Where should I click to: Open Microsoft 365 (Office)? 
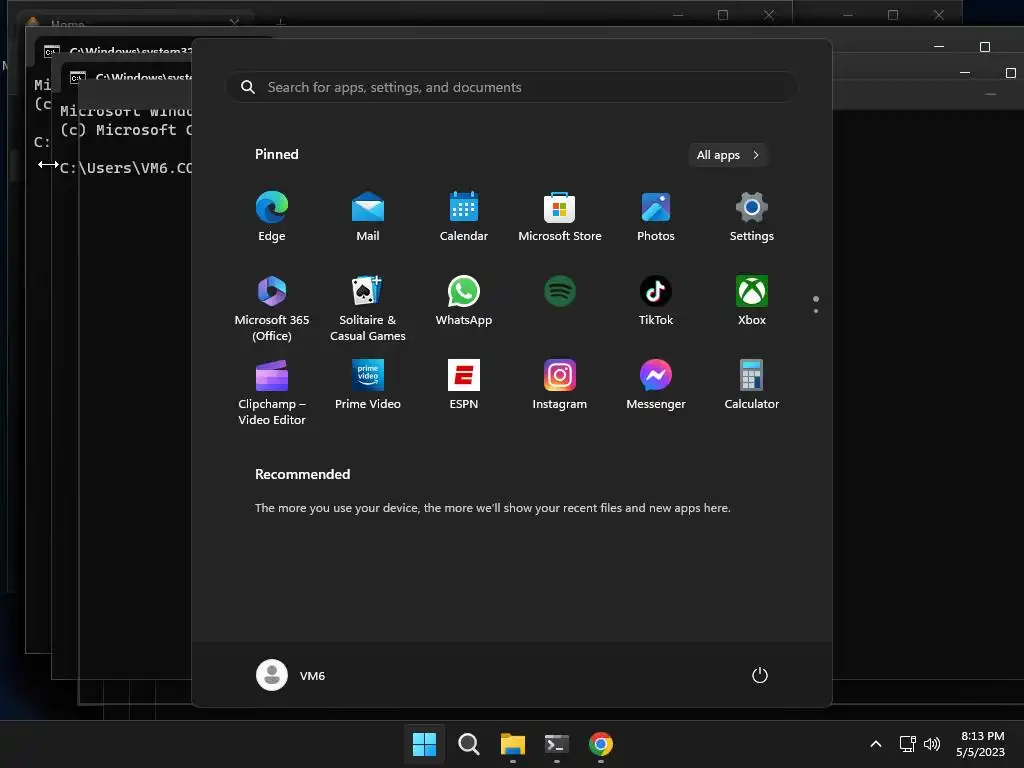pyautogui.click(x=272, y=308)
